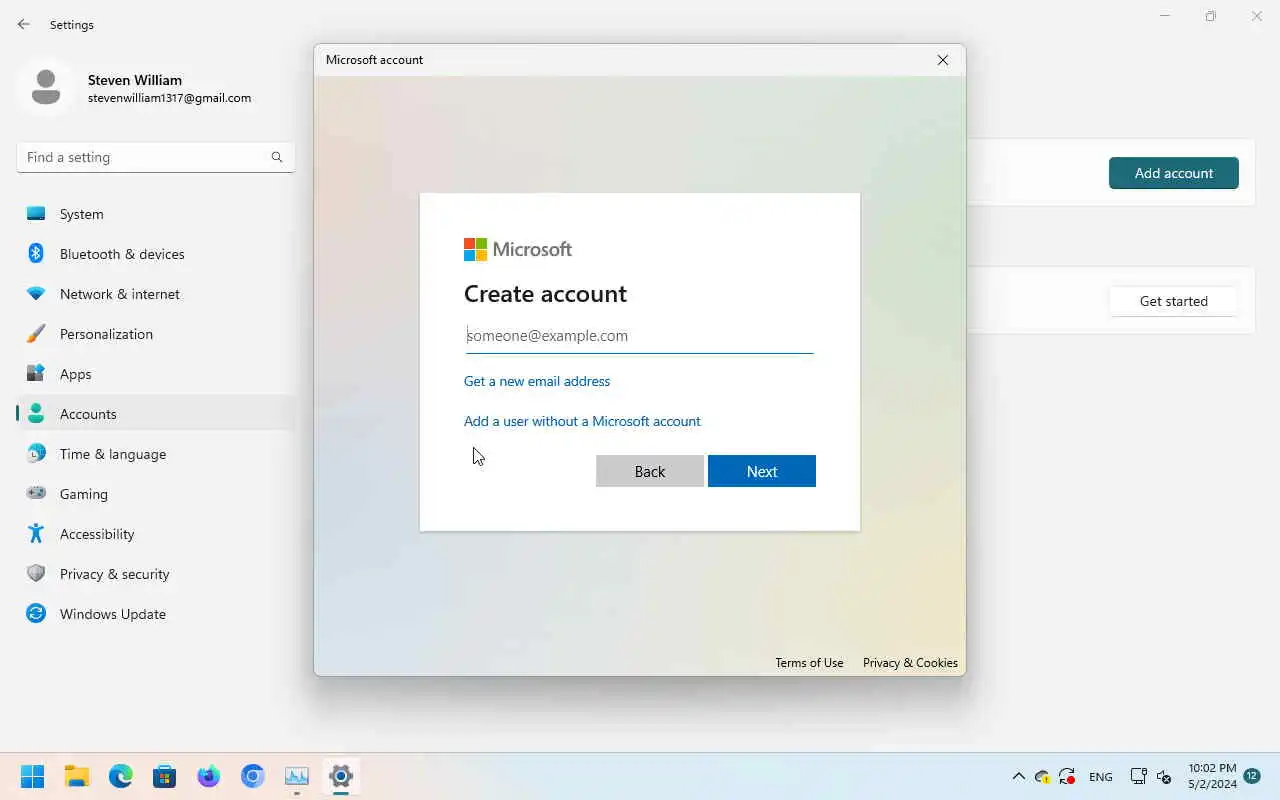Open Bluetooth & devices settings
The width and height of the screenshot is (1280, 800).
point(155,254)
